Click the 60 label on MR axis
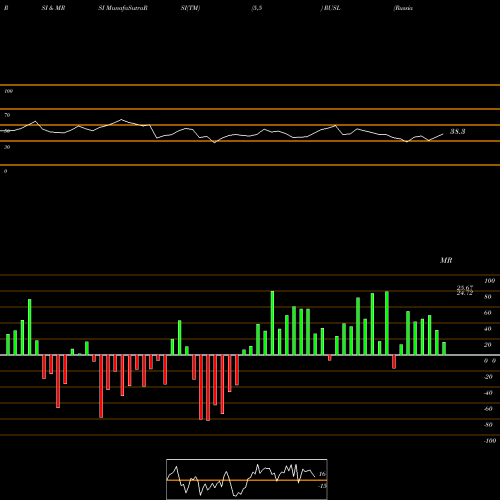 [487, 313]
